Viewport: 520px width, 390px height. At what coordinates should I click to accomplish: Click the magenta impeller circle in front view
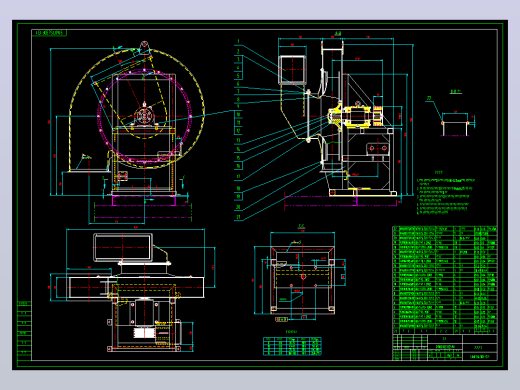coord(144,116)
